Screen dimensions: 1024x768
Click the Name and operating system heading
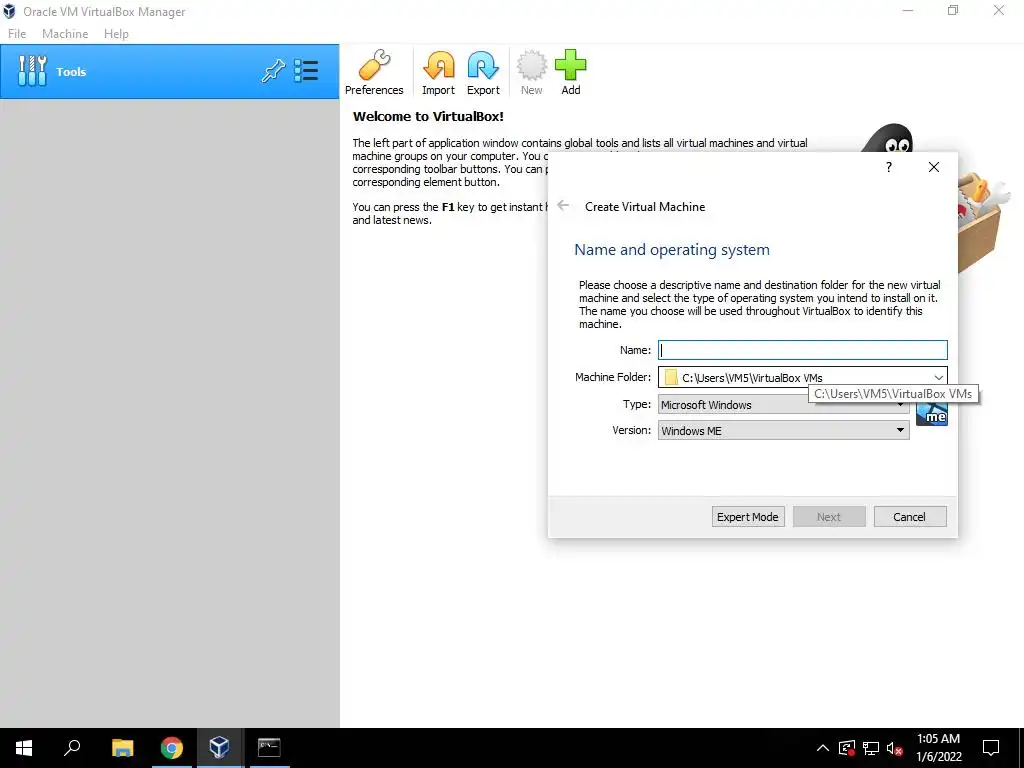pyautogui.click(x=671, y=249)
